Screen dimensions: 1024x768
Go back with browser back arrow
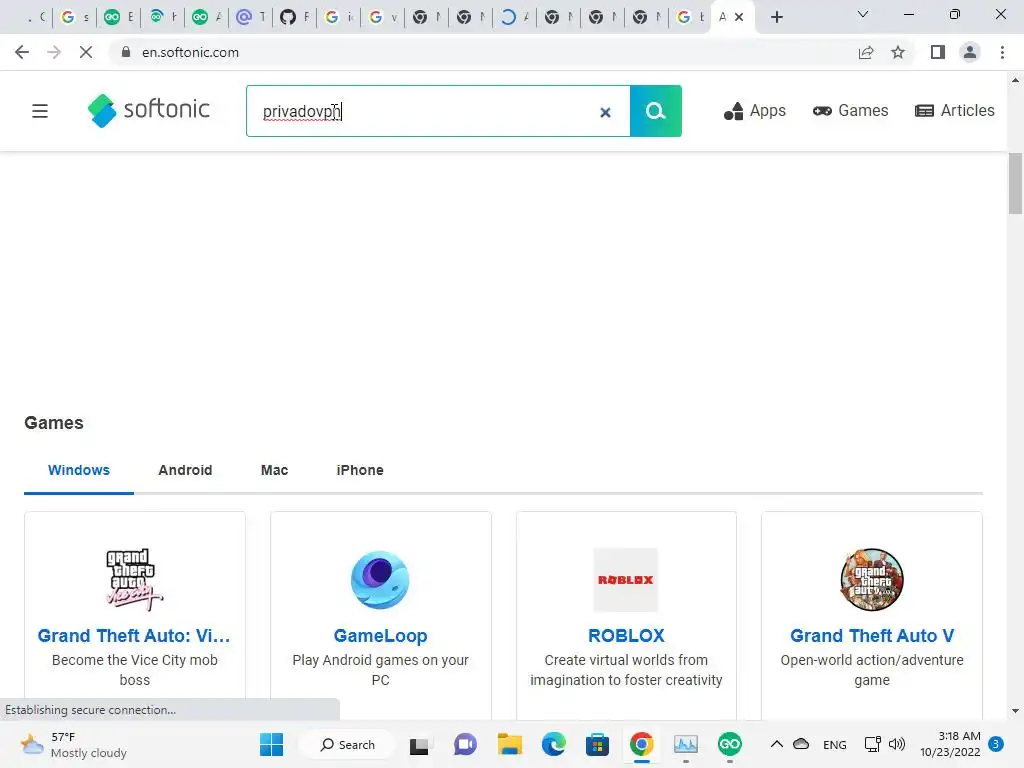coord(22,52)
